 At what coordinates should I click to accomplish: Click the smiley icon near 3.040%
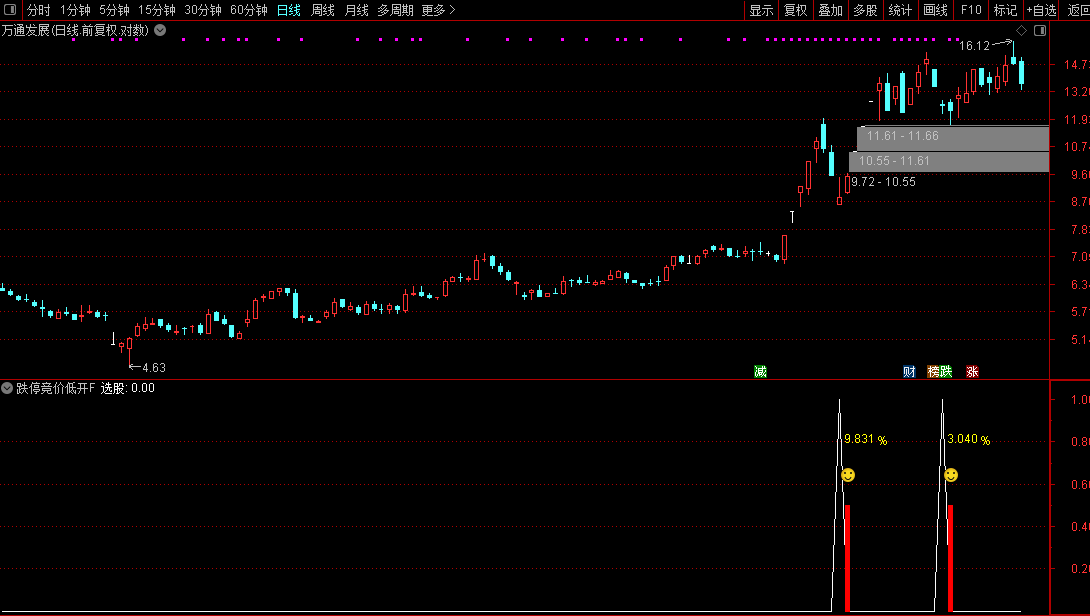[951, 475]
